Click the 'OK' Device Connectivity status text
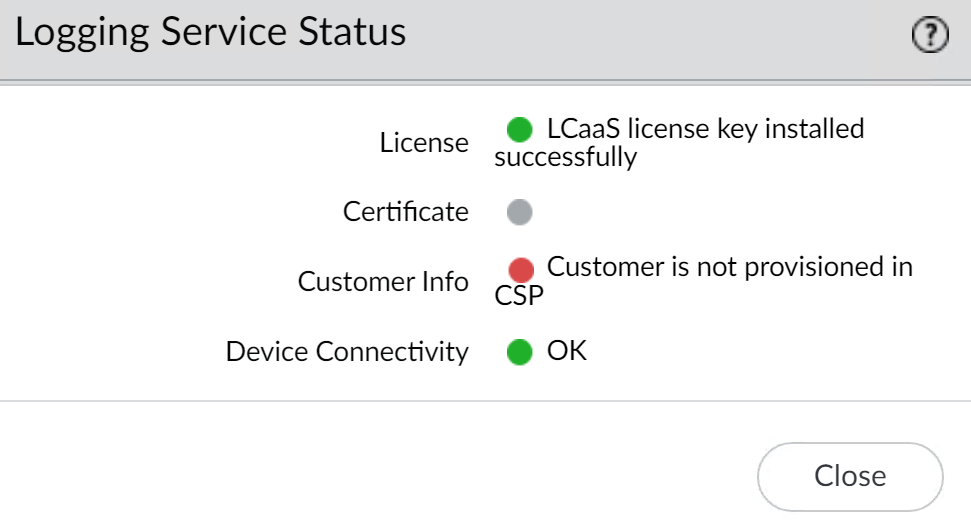This screenshot has width=971, height=520. (x=567, y=351)
